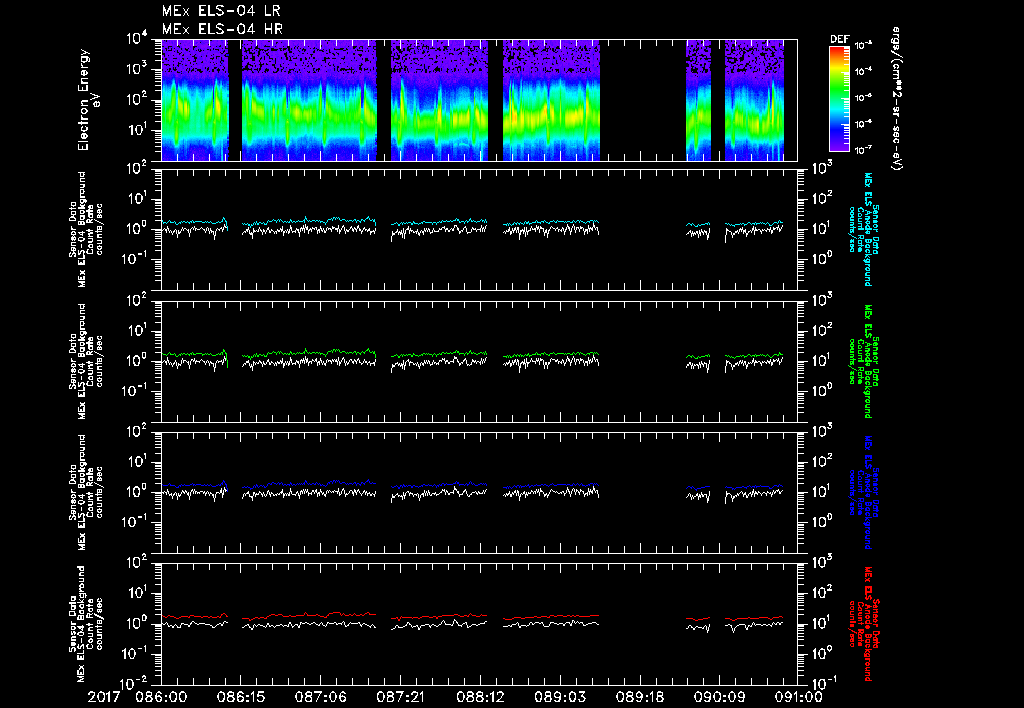Click the 'DEF' label above the color bar
The width and height of the screenshot is (1024, 708).
click(839, 39)
